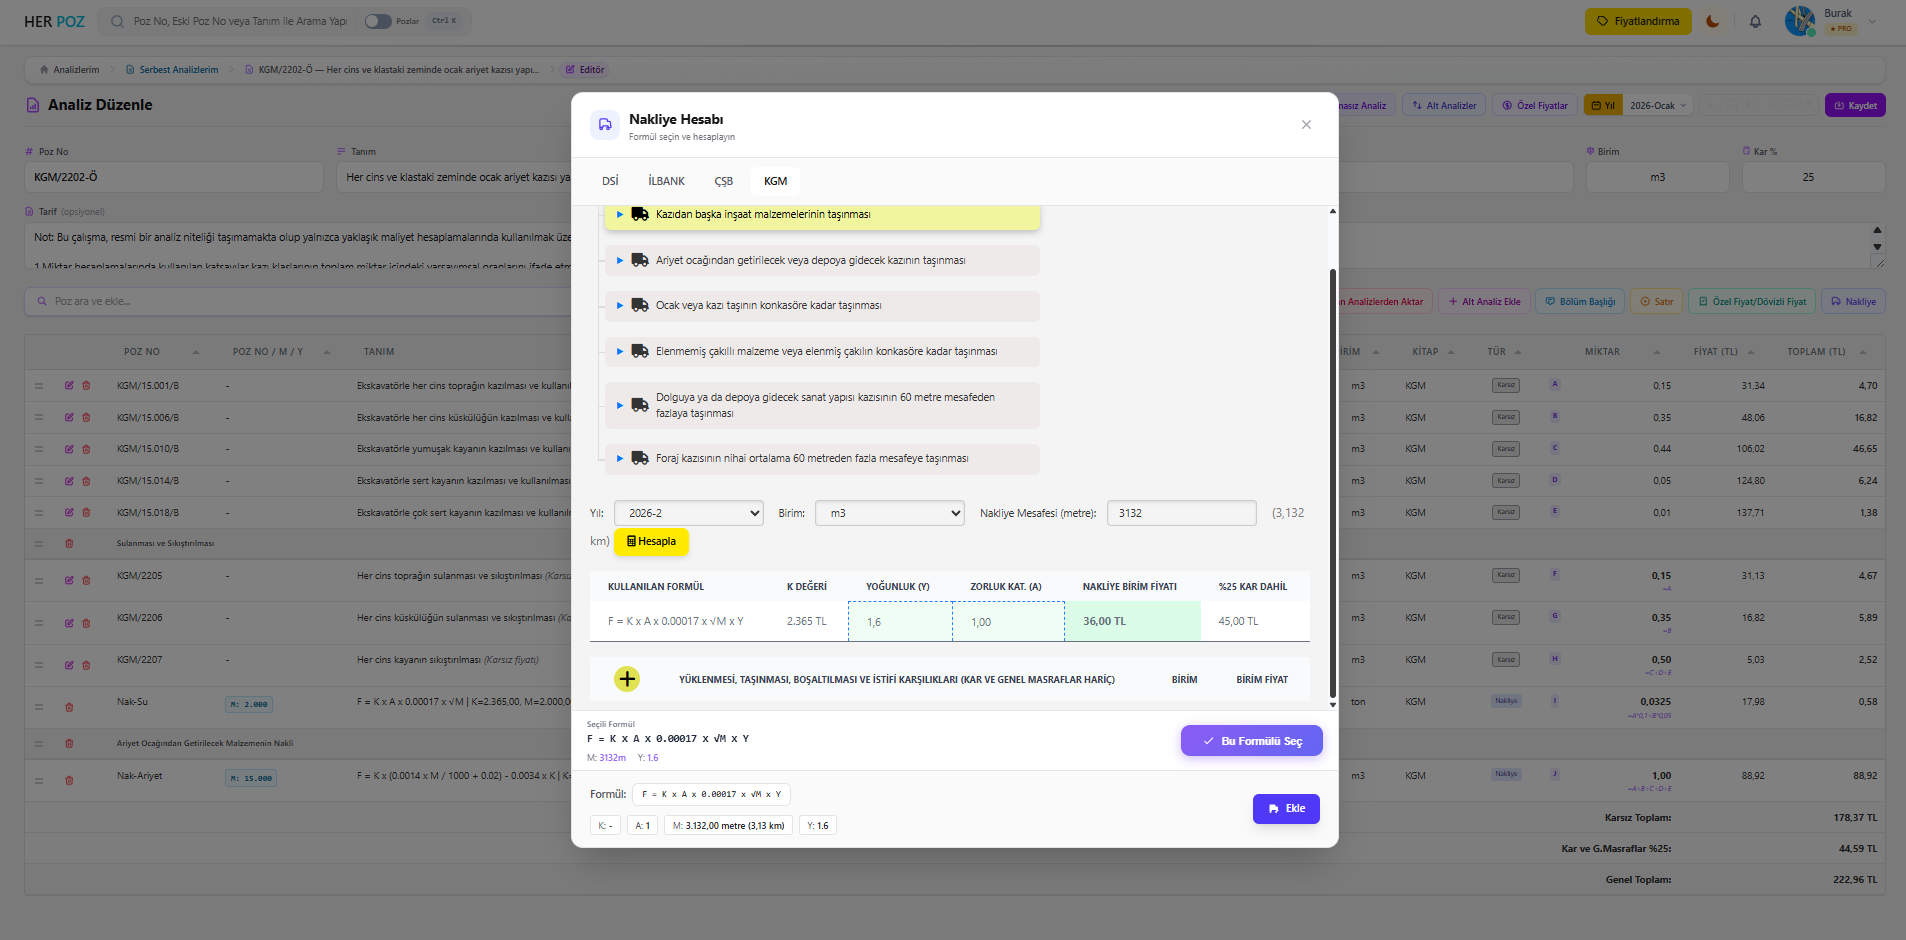This screenshot has width=1906, height=940.
Task: Switch to the İLBANK tab
Action: (x=666, y=181)
